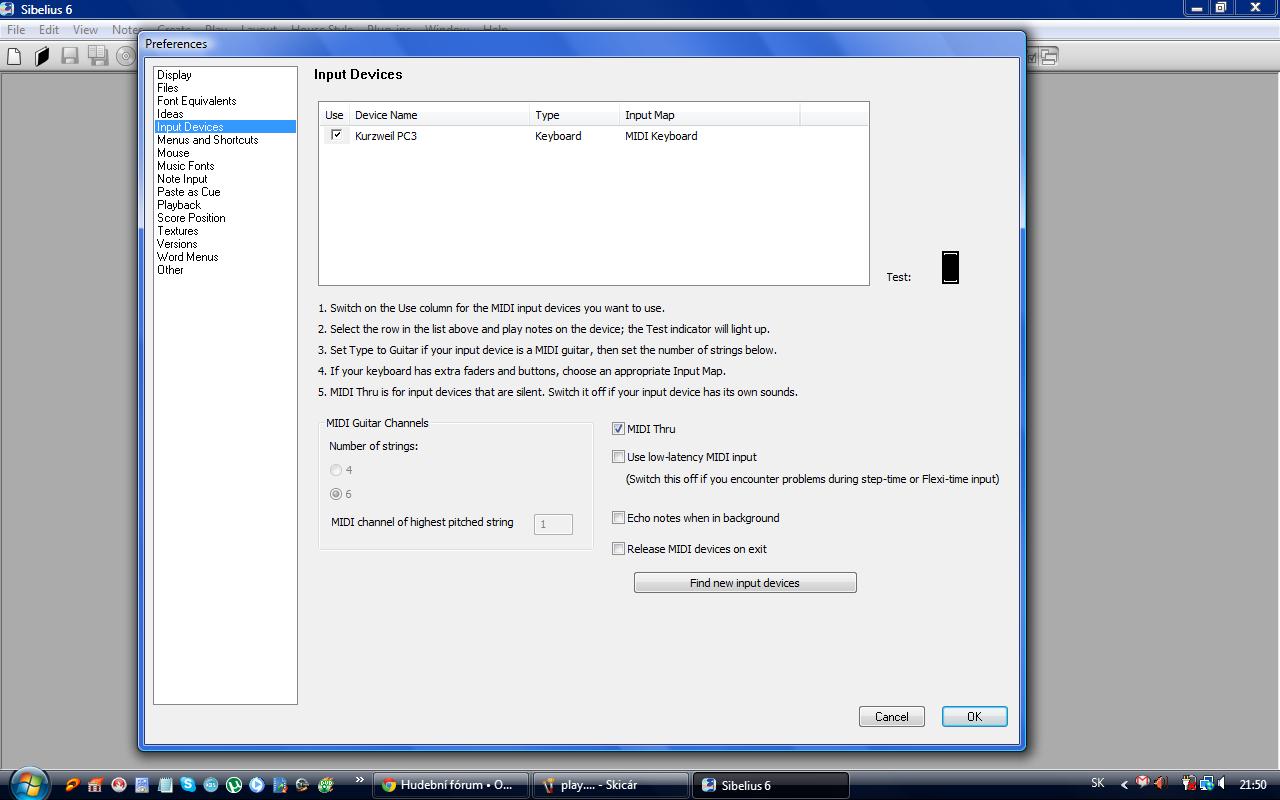Open the Textures preferences page
This screenshot has height=800, width=1280.
178,231
